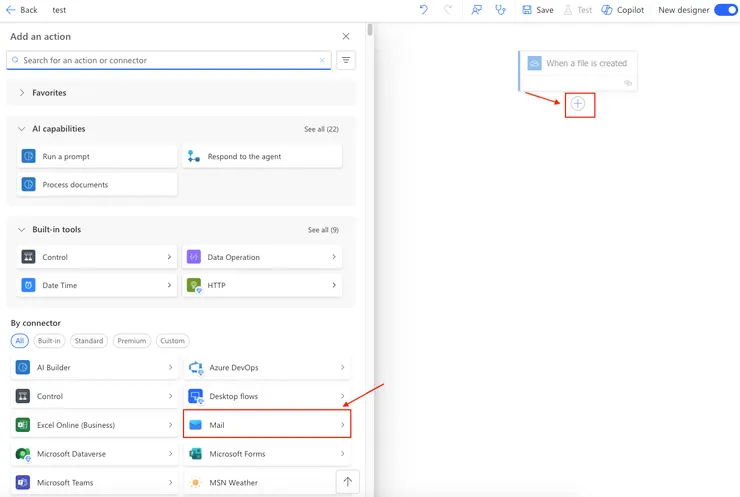The height and width of the screenshot is (497, 740).
Task: Click the Microsoft Dataverse icon
Action: 23,454
